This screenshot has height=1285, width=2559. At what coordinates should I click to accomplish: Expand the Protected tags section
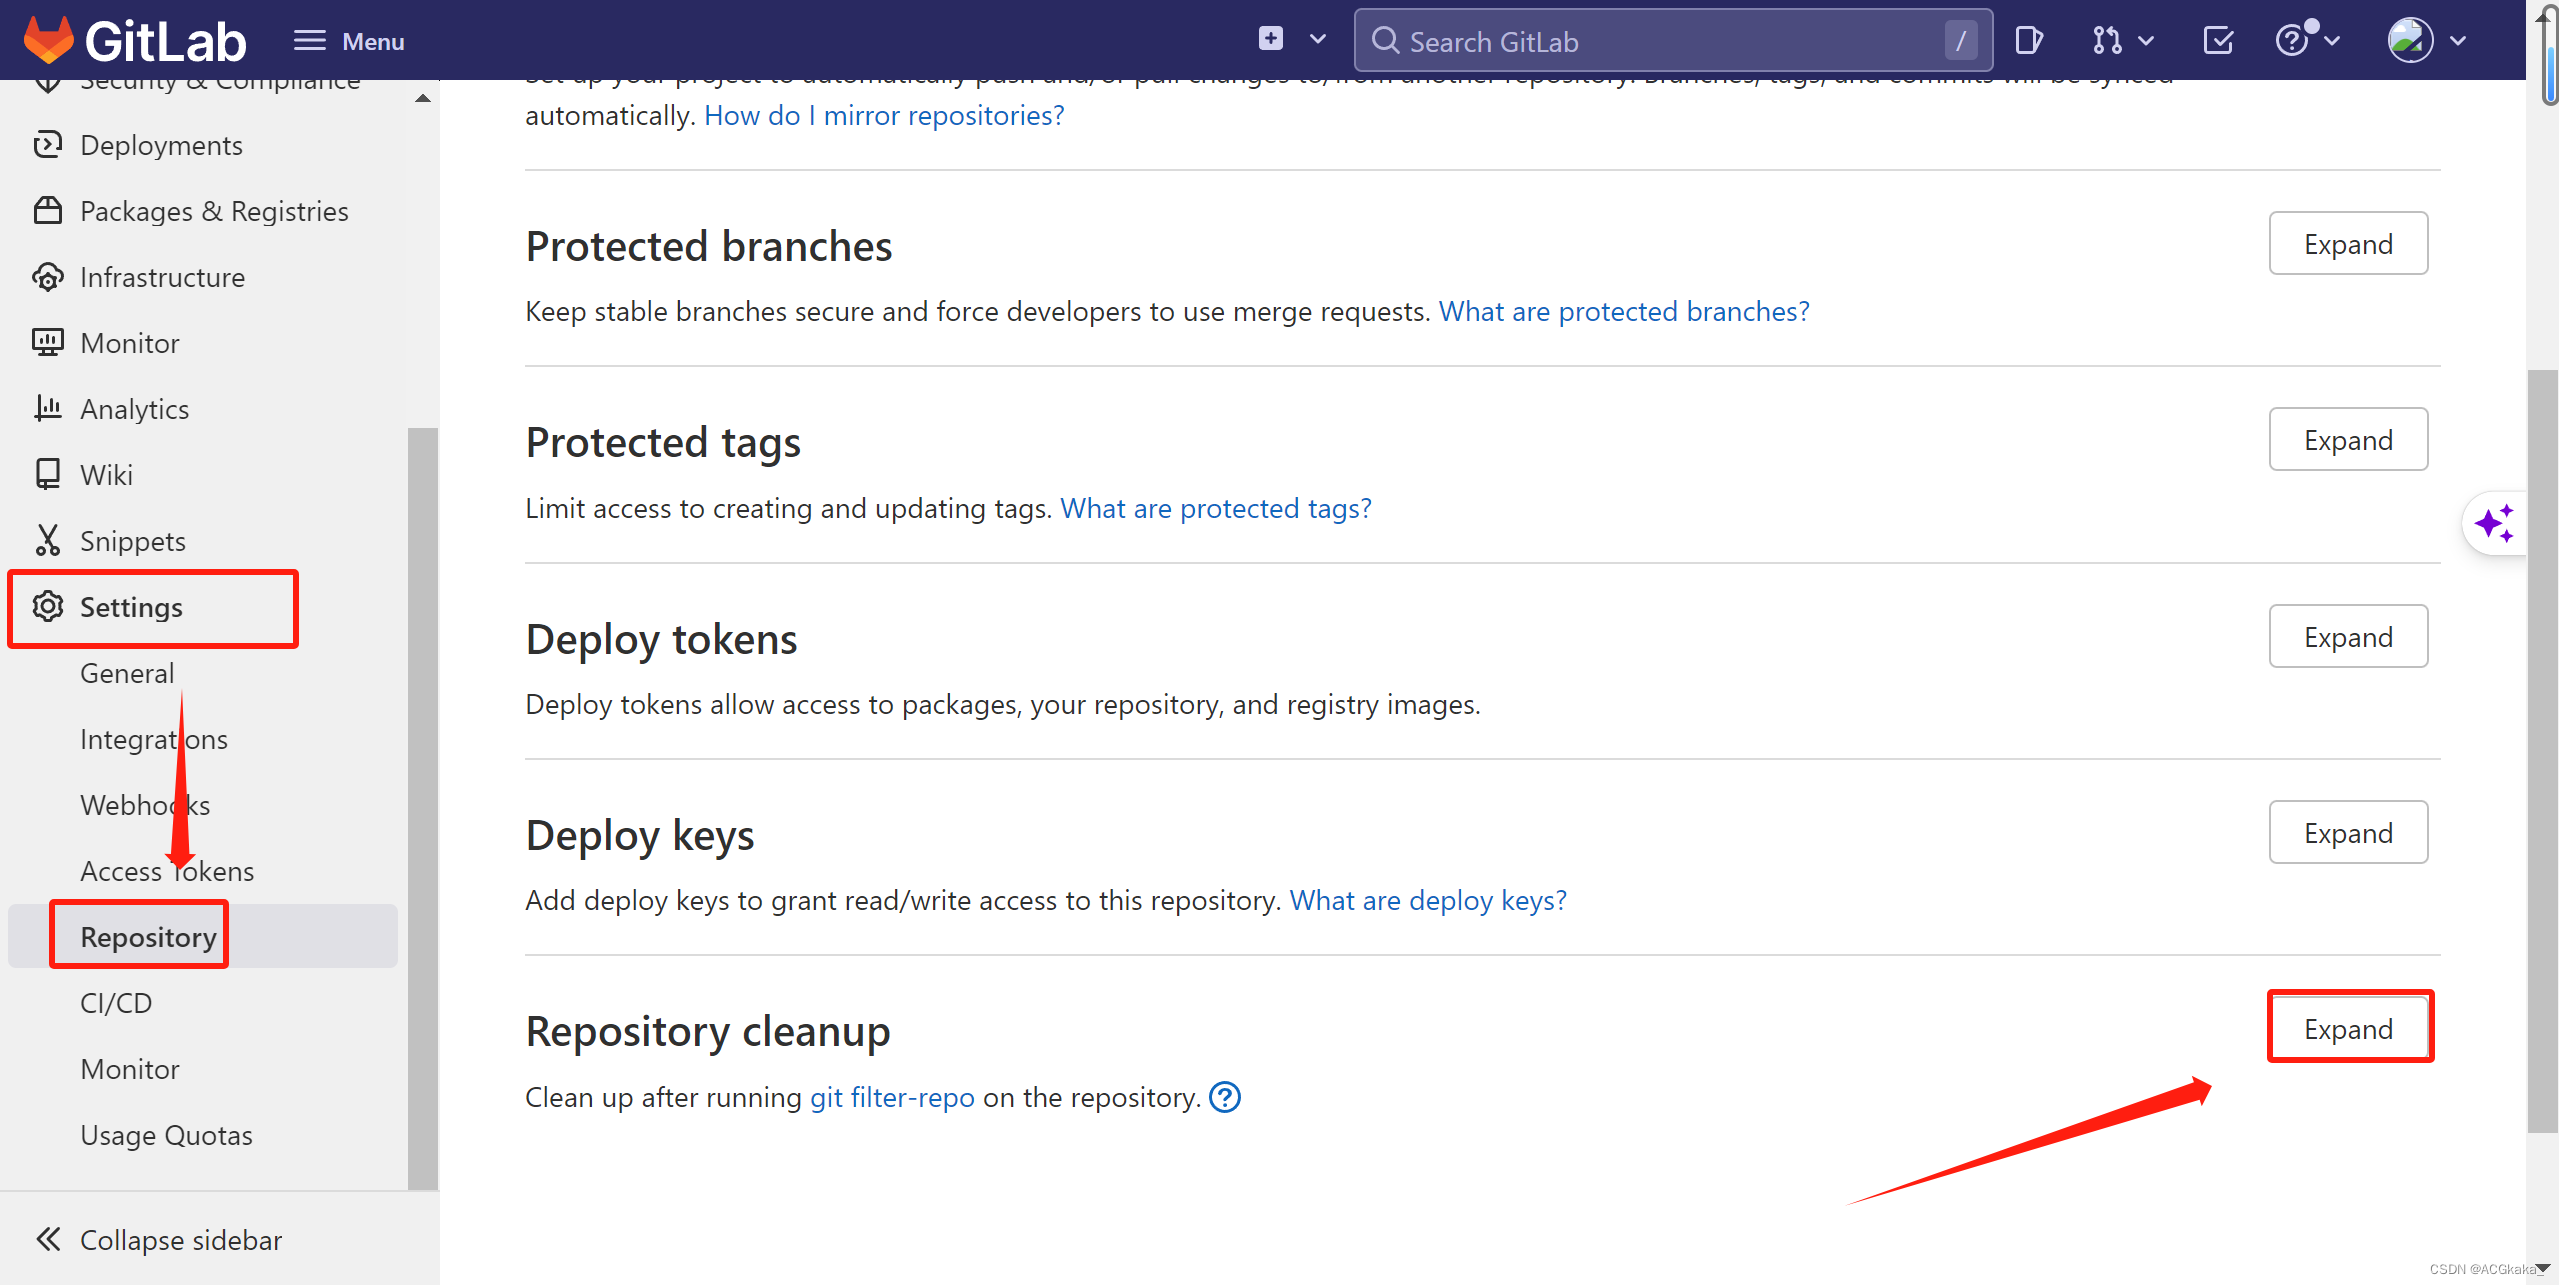tap(2347, 440)
